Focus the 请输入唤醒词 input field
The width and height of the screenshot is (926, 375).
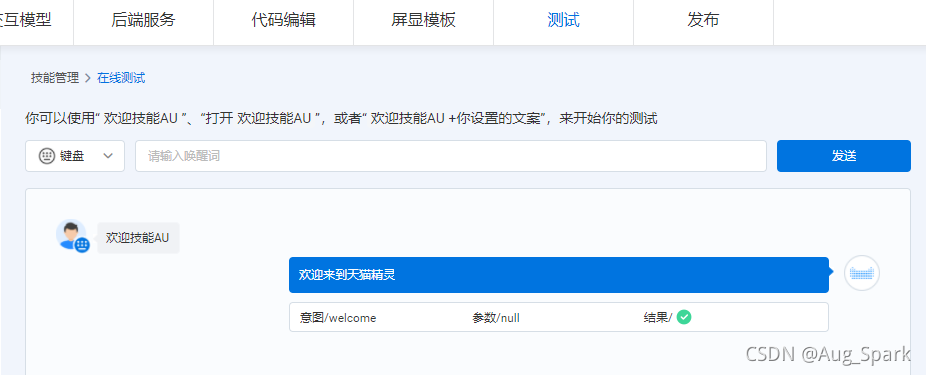pos(451,156)
